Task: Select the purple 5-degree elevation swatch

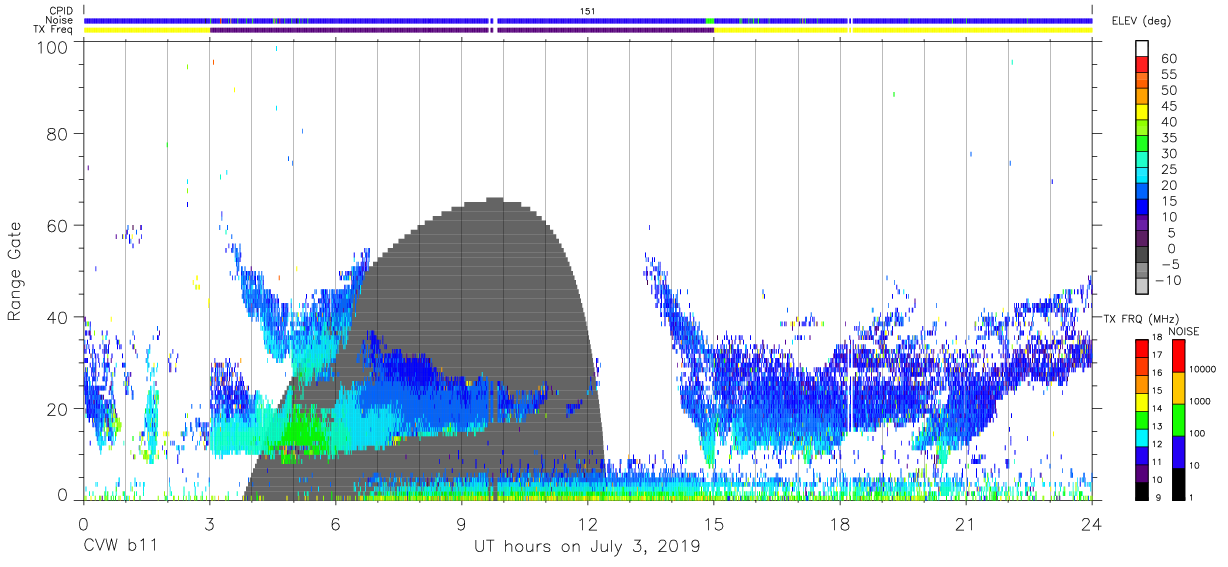Action: 1143,238
